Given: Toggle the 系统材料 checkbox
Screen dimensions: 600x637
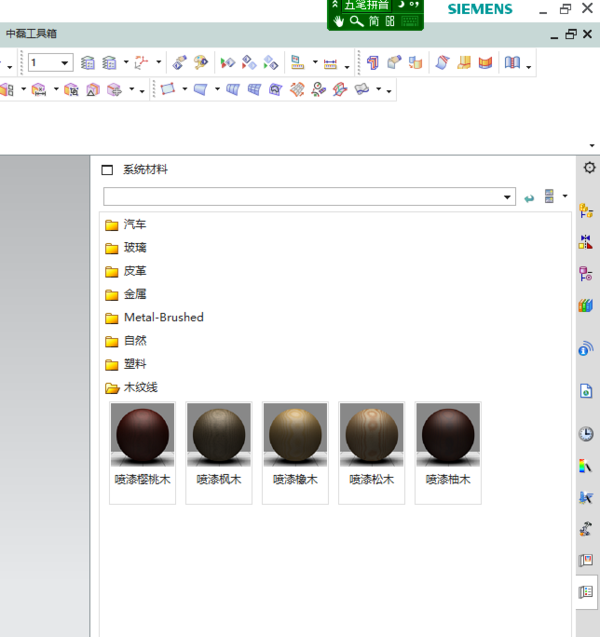Looking at the screenshot, I should 108,170.
